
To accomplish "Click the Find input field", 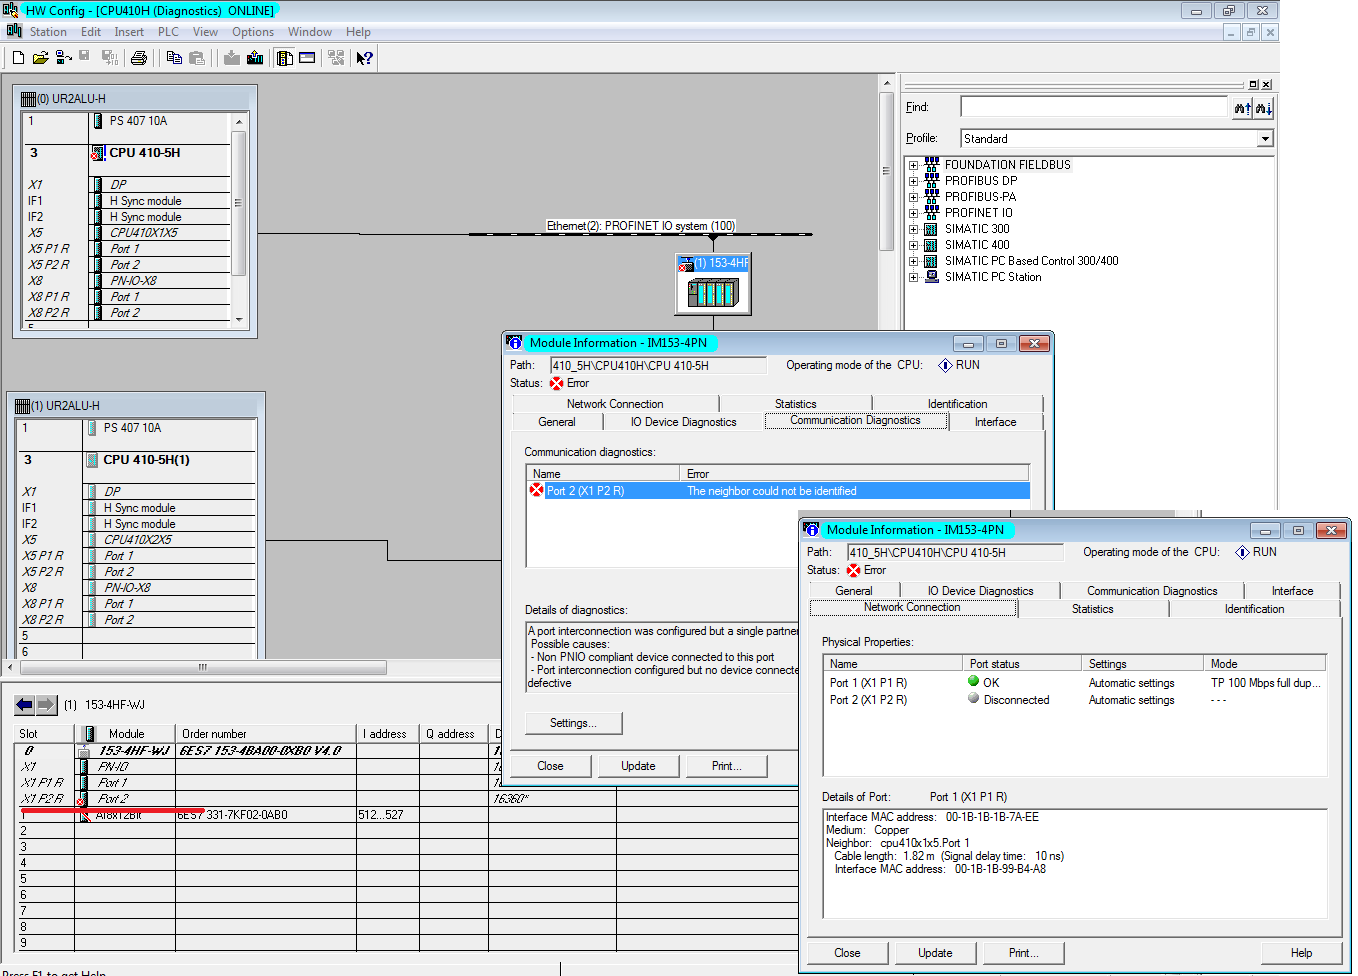I will coord(1093,107).
